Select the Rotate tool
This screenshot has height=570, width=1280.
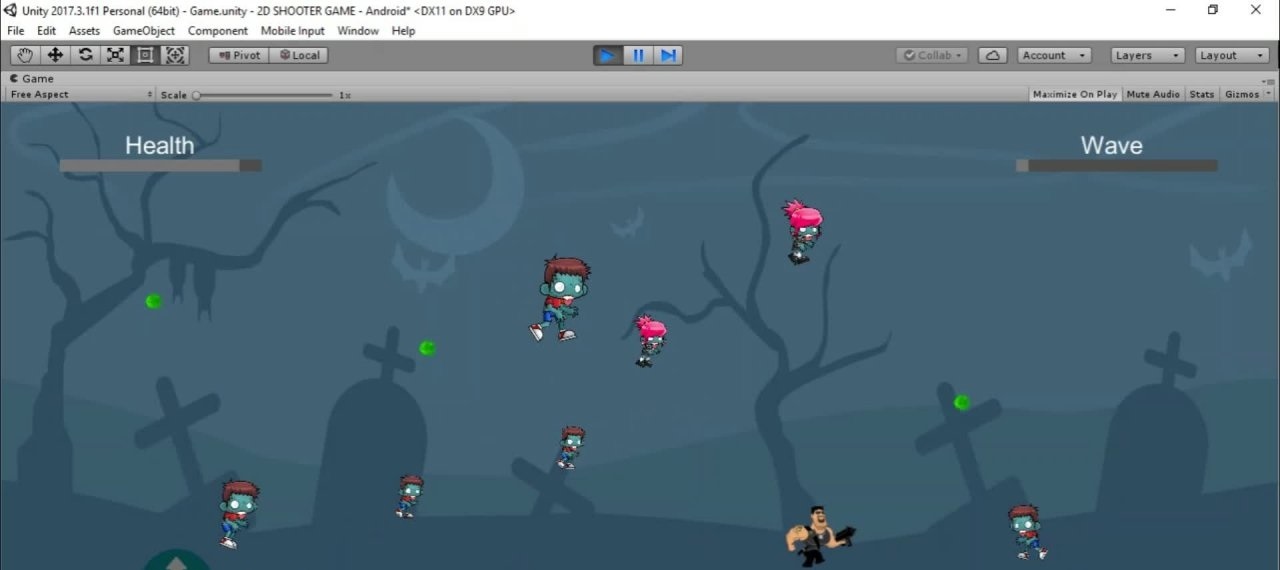coord(85,55)
